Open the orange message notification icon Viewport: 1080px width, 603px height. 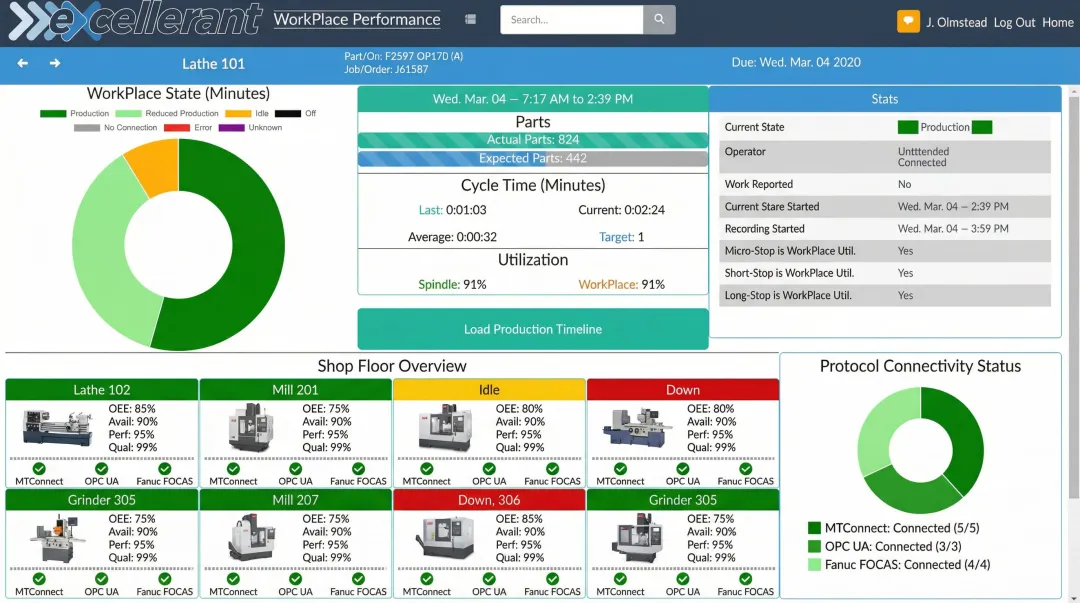click(908, 21)
